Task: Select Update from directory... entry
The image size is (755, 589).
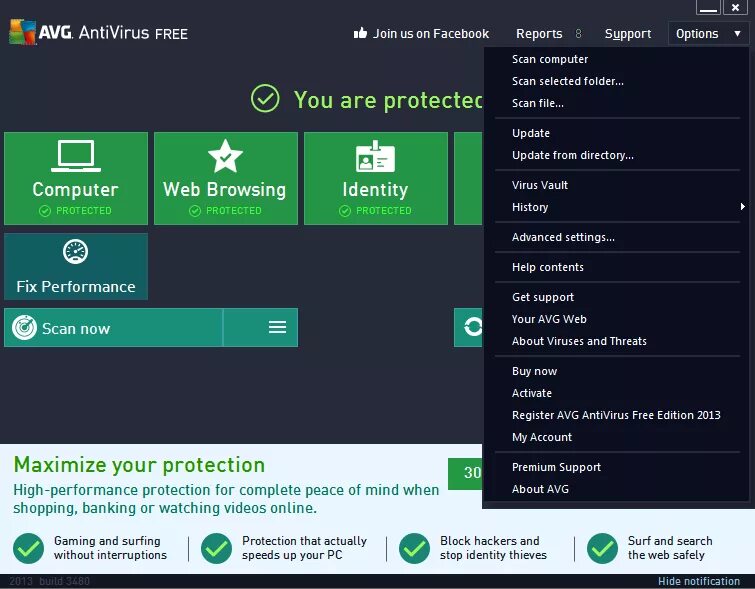Action: click(573, 156)
